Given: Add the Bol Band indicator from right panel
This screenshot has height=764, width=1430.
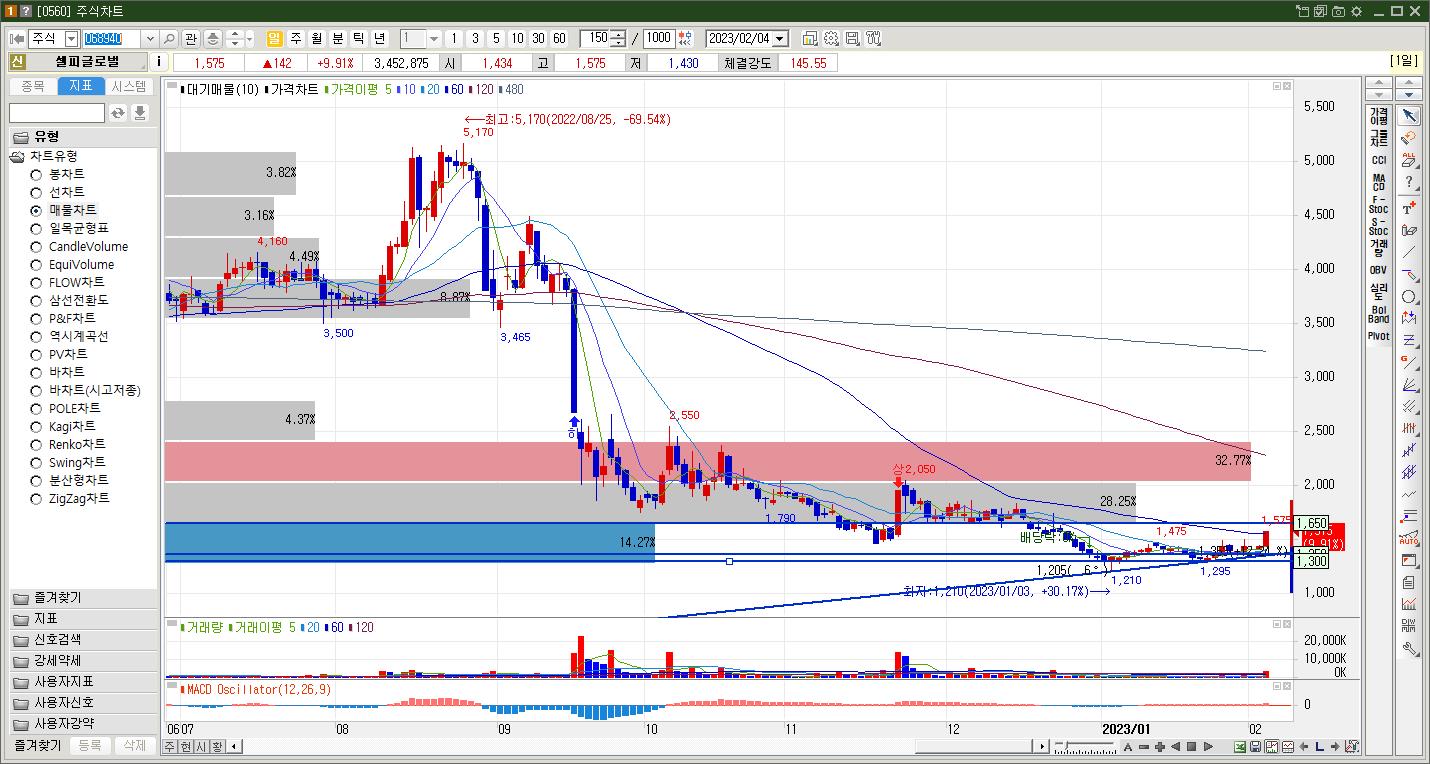Looking at the screenshot, I should pyautogui.click(x=1379, y=314).
